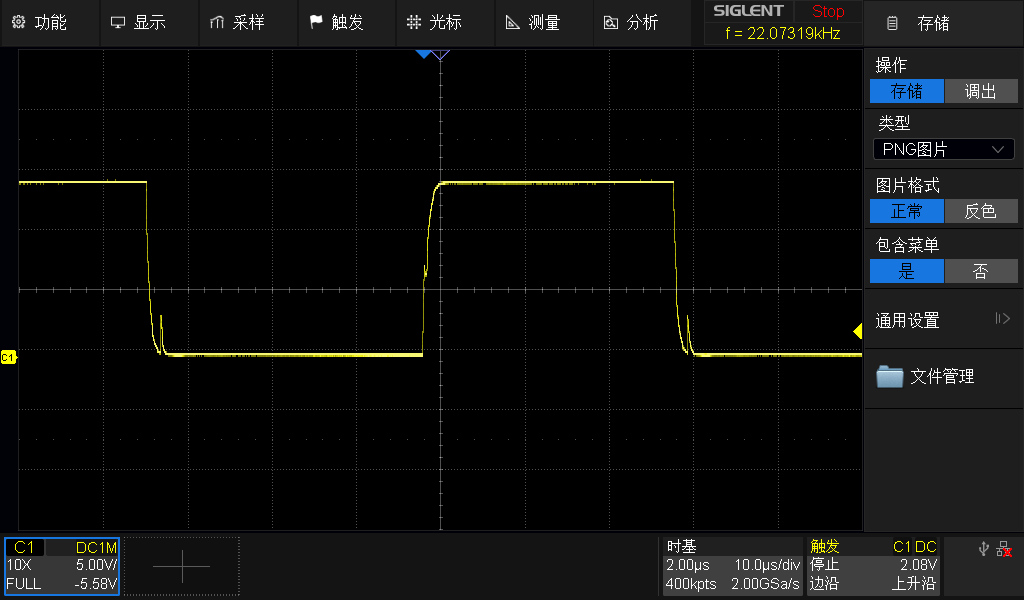This screenshot has height=600, width=1024.
Task: Open the C1 channel settings box
Action: (x=62, y=566)
